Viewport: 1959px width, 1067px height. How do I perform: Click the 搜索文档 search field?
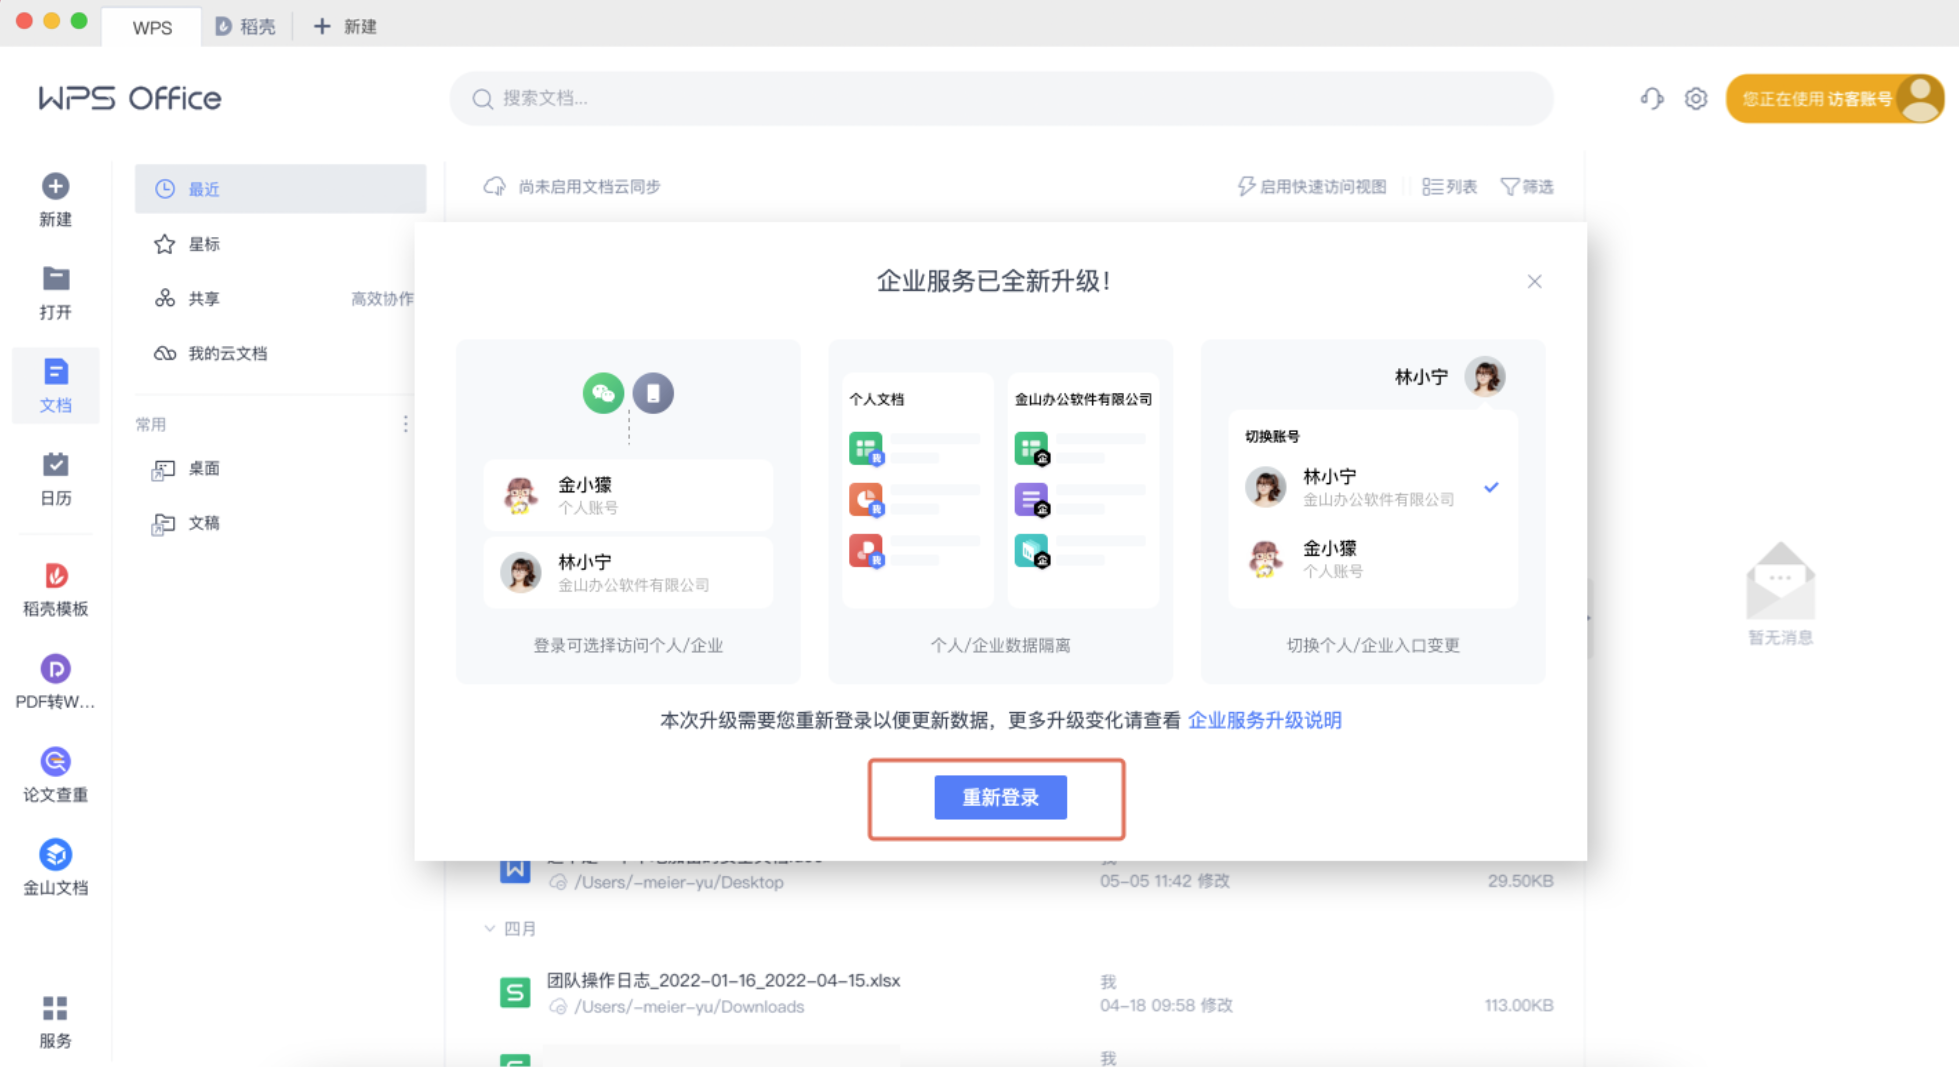pos(1001,98)
